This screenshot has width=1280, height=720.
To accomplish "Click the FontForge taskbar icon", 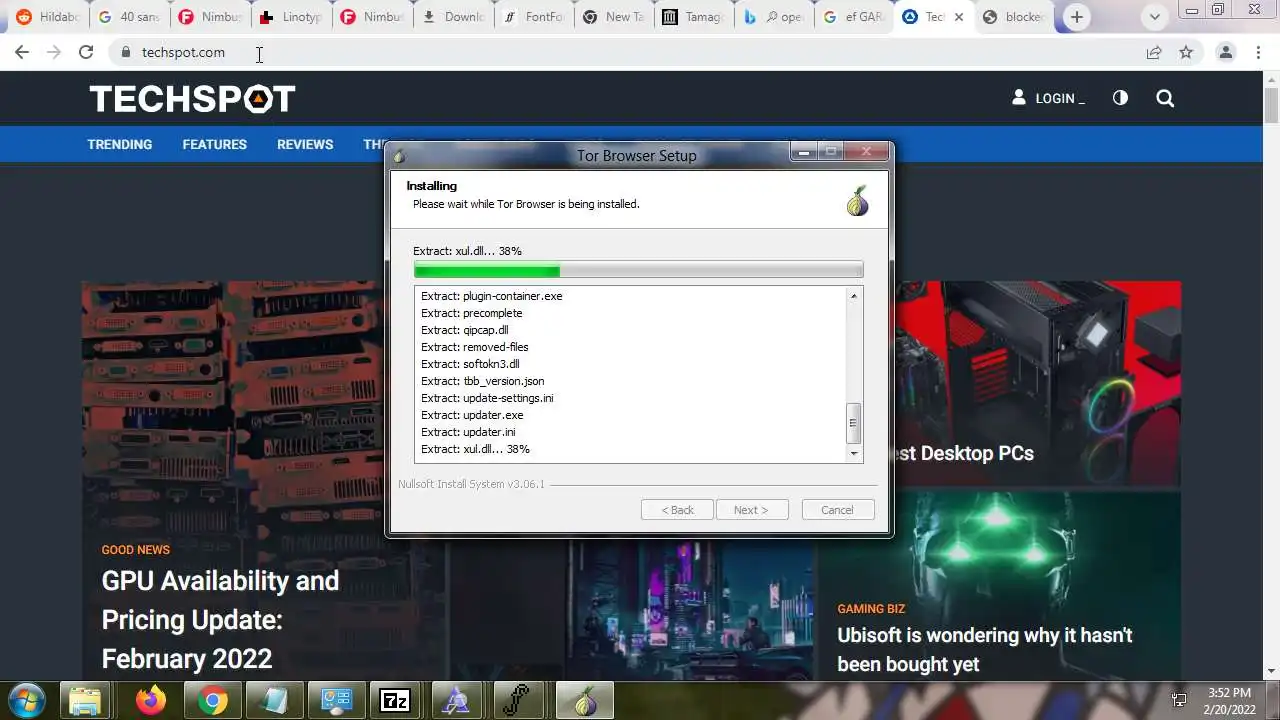I will pyautogui.click(x=518, y=701).
